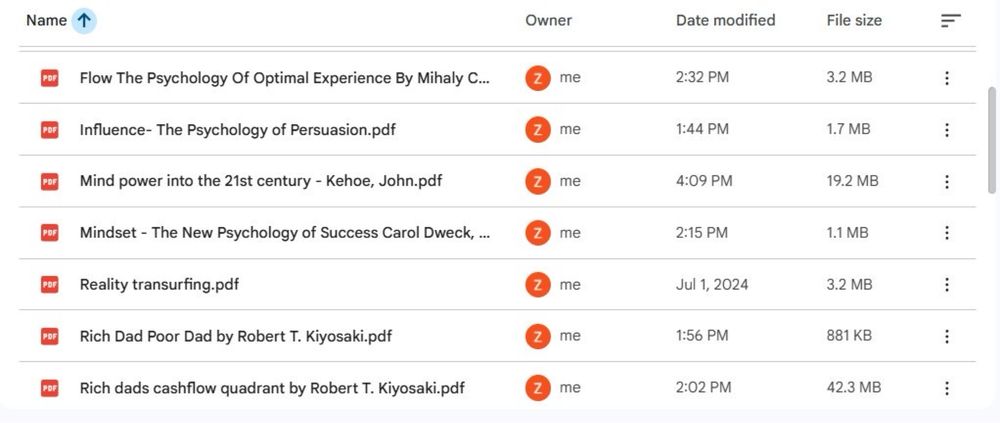
Task: Select Mind power into the 21st century file
Action: (260, 181)
